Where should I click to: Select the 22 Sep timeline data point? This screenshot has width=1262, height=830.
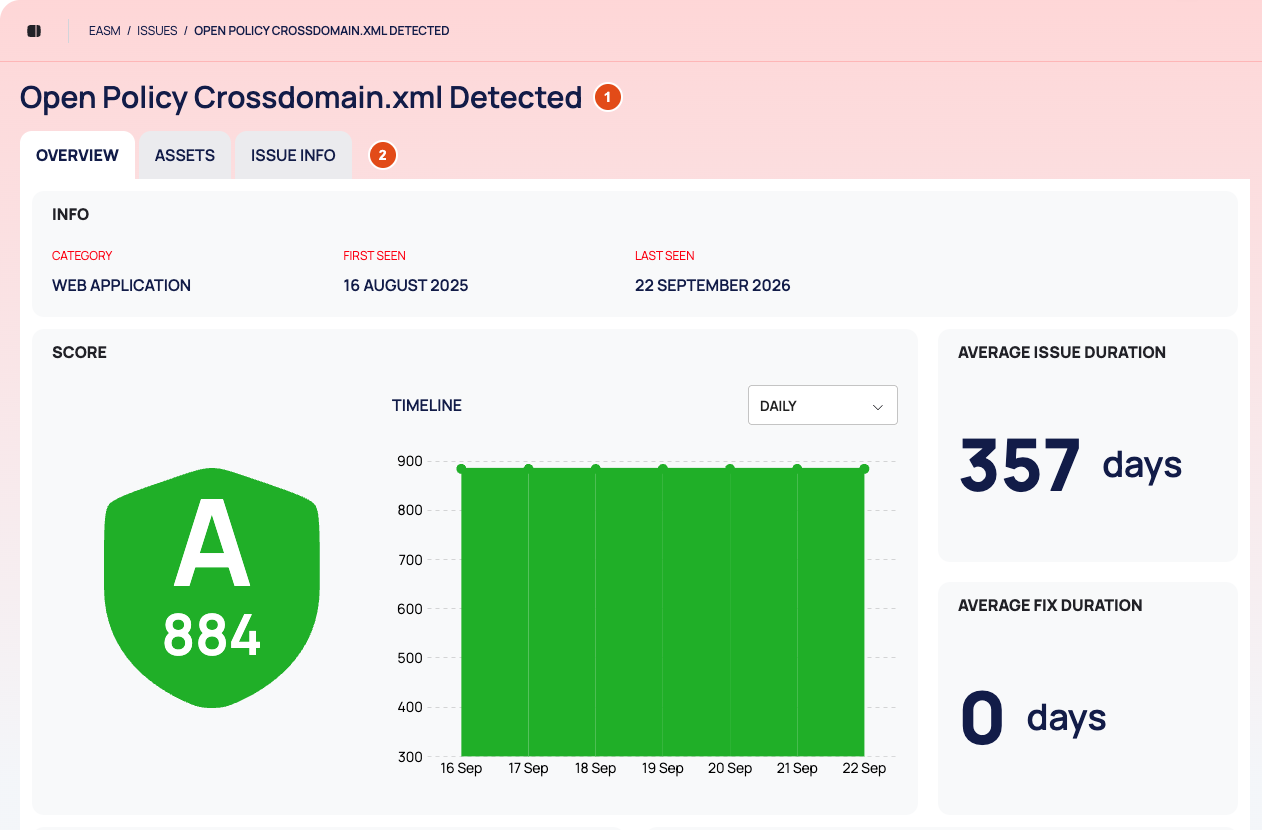tap(864, 468)
